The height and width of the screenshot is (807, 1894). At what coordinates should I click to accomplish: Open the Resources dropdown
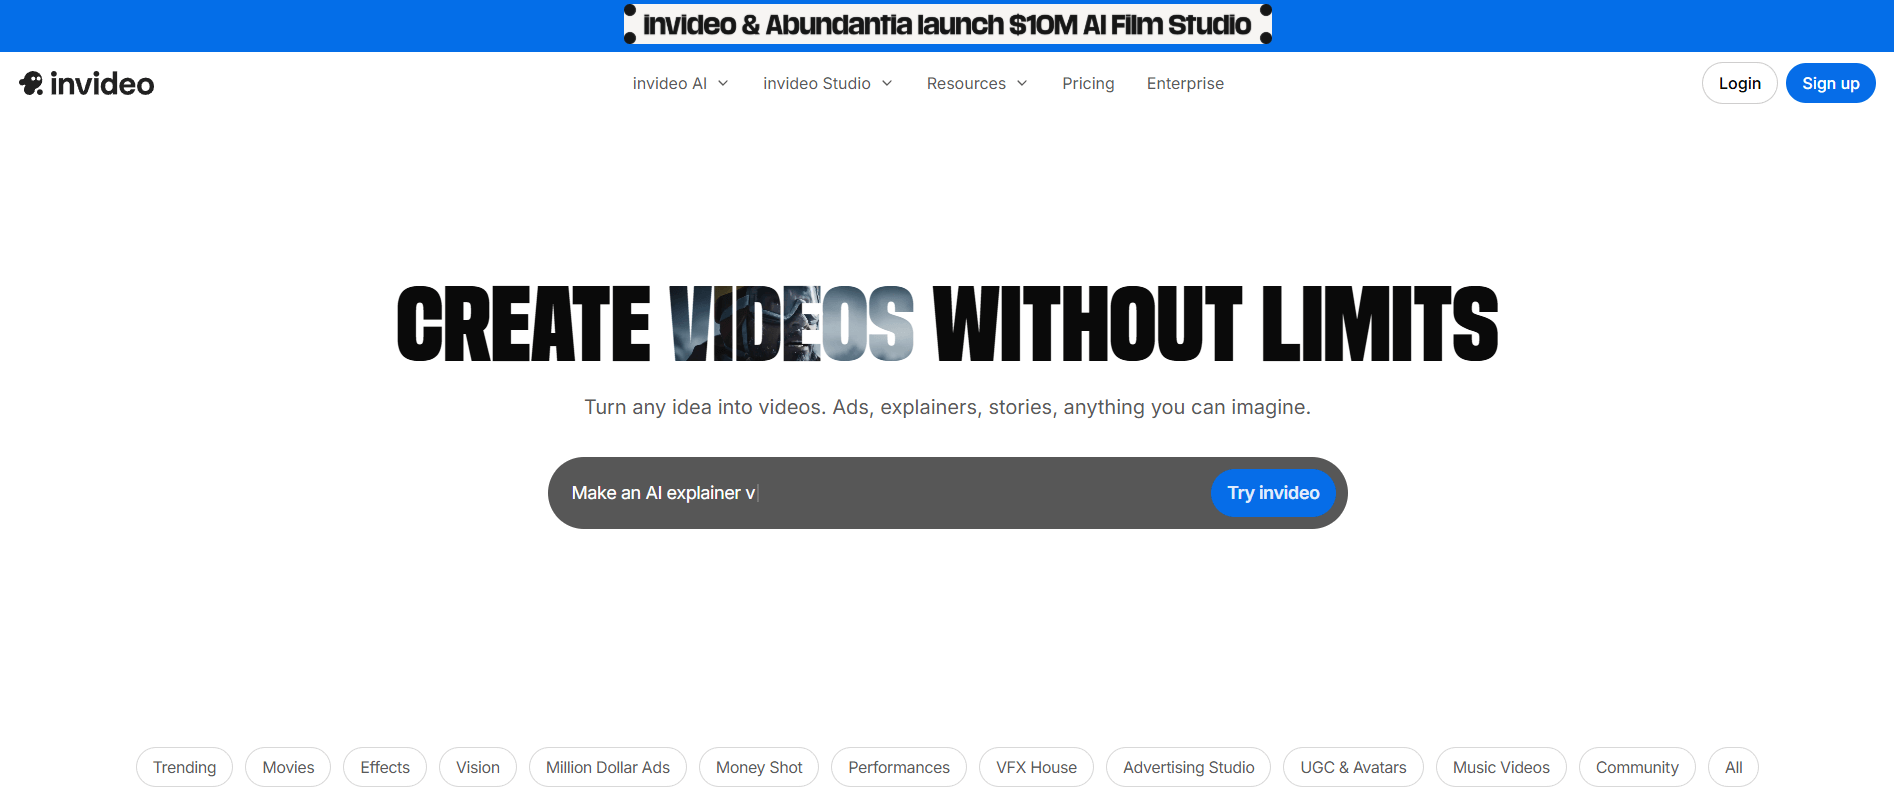(977, 83)
